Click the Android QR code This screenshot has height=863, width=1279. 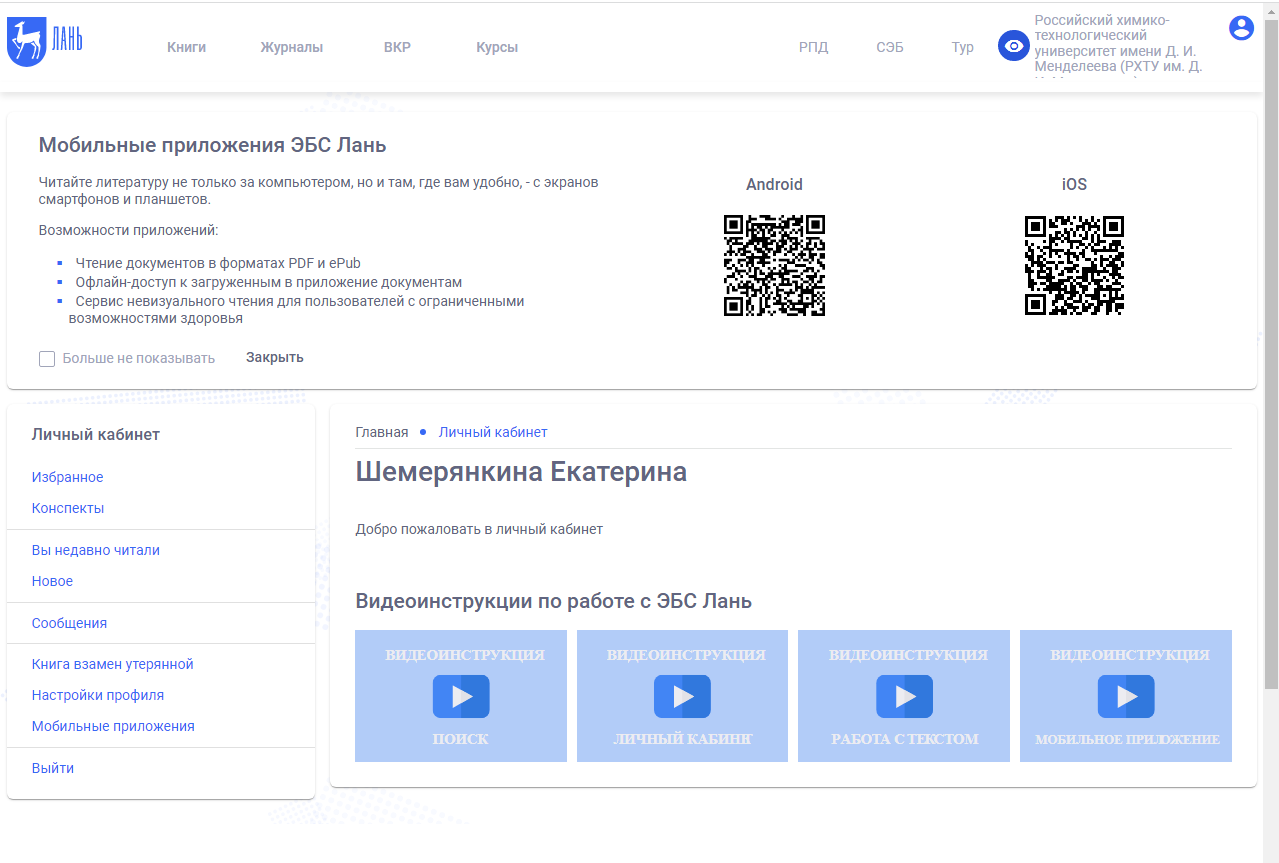774,265
